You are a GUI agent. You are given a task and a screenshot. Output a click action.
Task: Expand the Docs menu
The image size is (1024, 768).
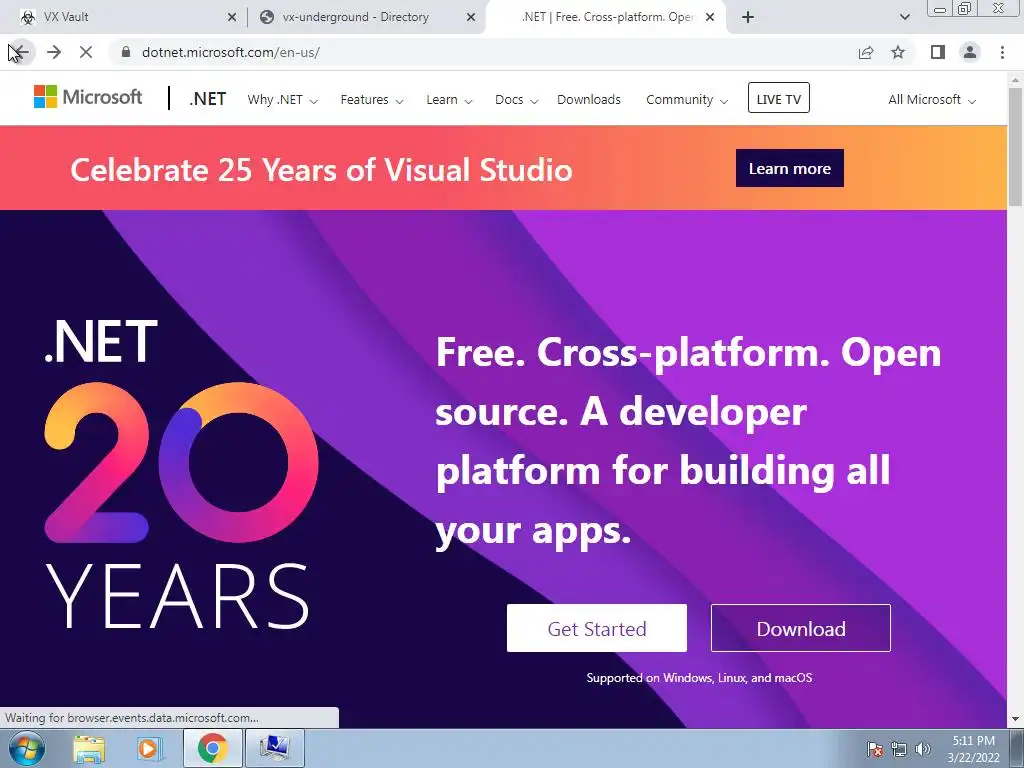pos(516,100)
